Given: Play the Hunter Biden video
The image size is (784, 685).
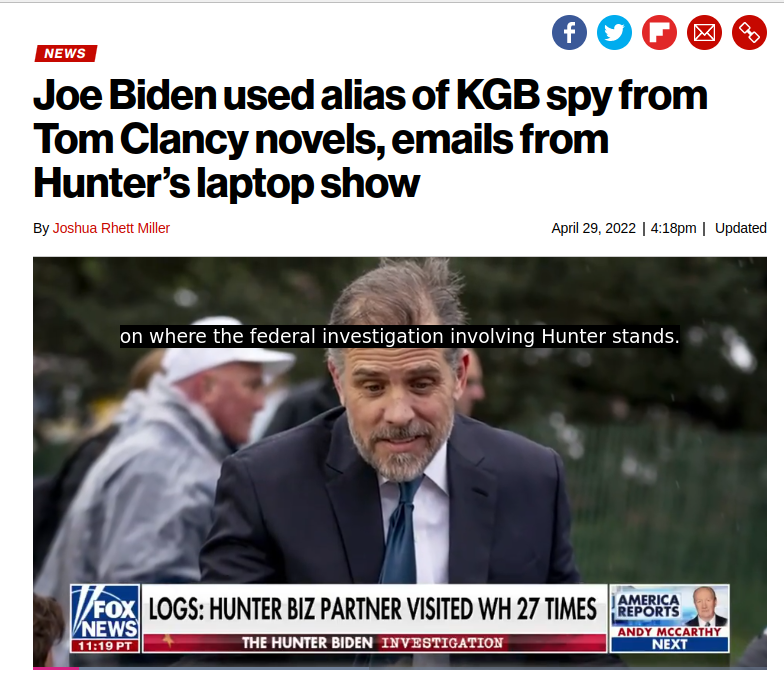Looking at the screenshot, I should [x=400, y=462].
